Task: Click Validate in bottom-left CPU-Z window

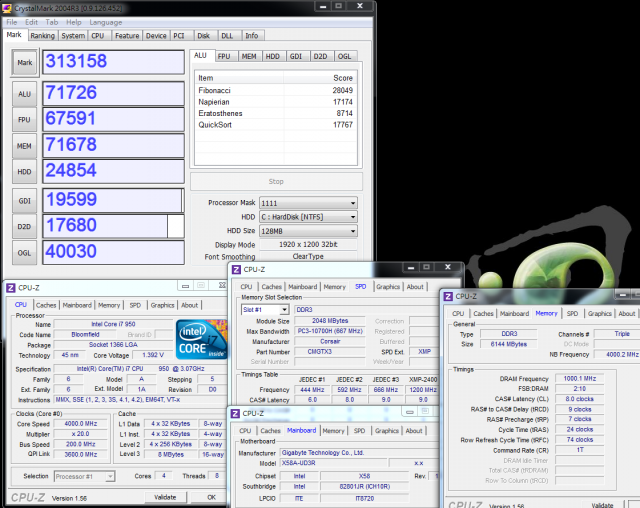Action: [165, 497]
